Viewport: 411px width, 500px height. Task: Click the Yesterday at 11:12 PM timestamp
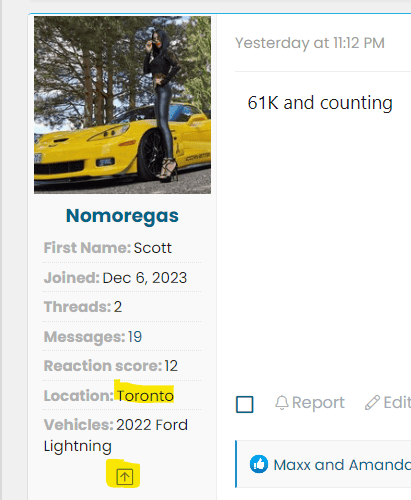(310, 43)
